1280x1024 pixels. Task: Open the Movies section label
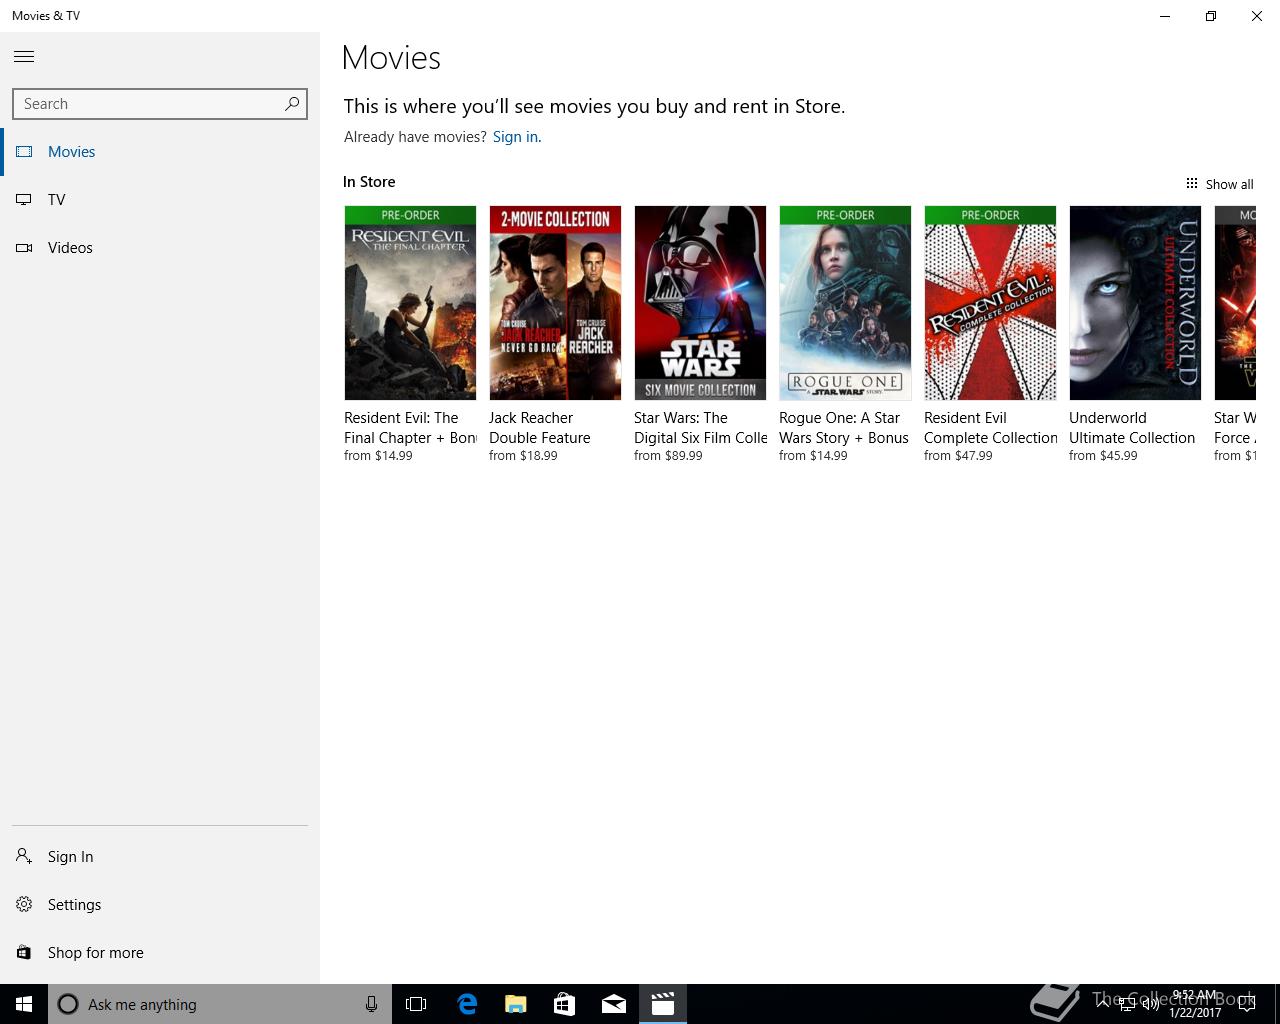pos(72,152)
